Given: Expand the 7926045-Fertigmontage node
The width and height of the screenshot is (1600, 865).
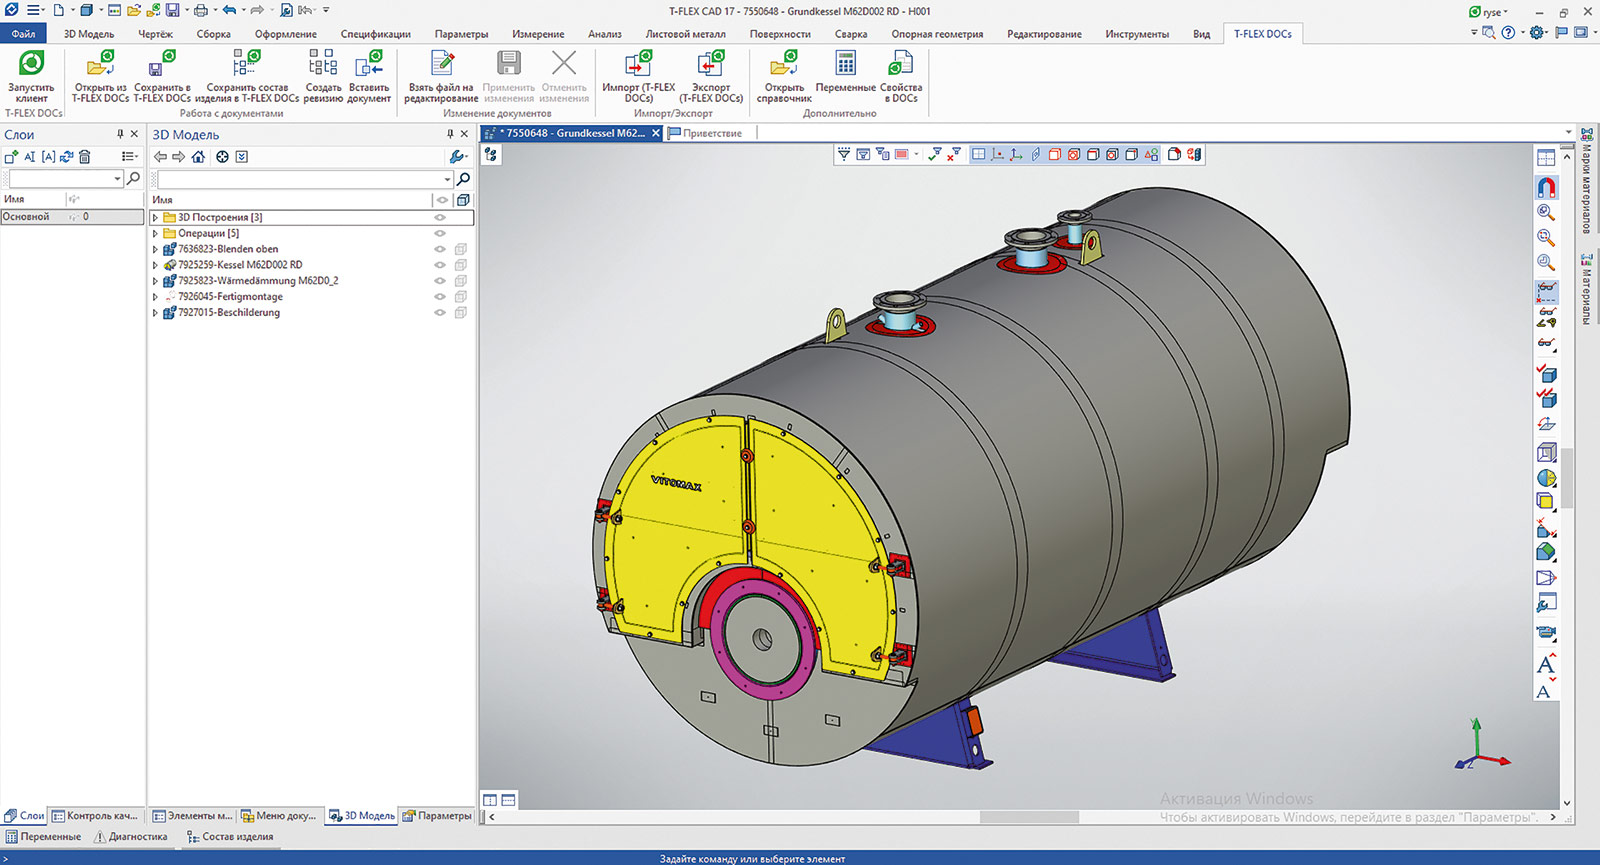Looking at the screenshot, I should (155, 297).
